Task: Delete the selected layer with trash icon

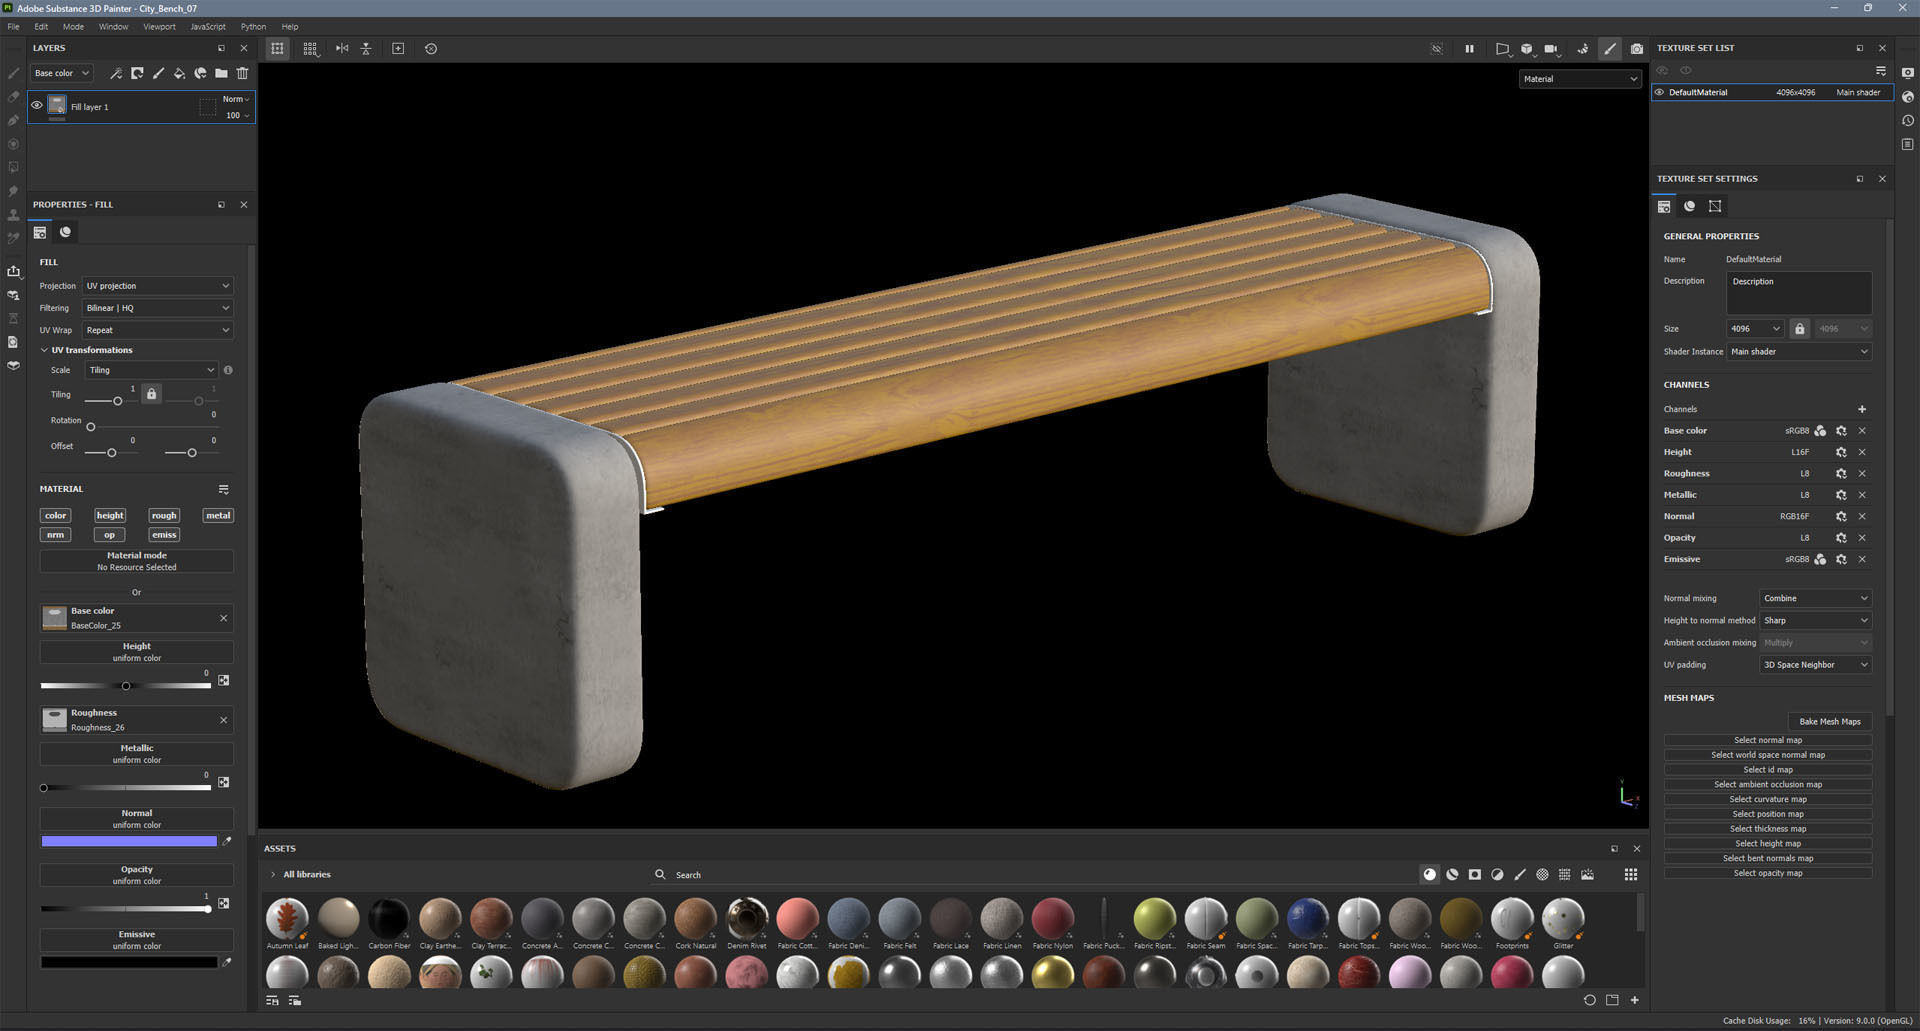Action: click(242, 73)
